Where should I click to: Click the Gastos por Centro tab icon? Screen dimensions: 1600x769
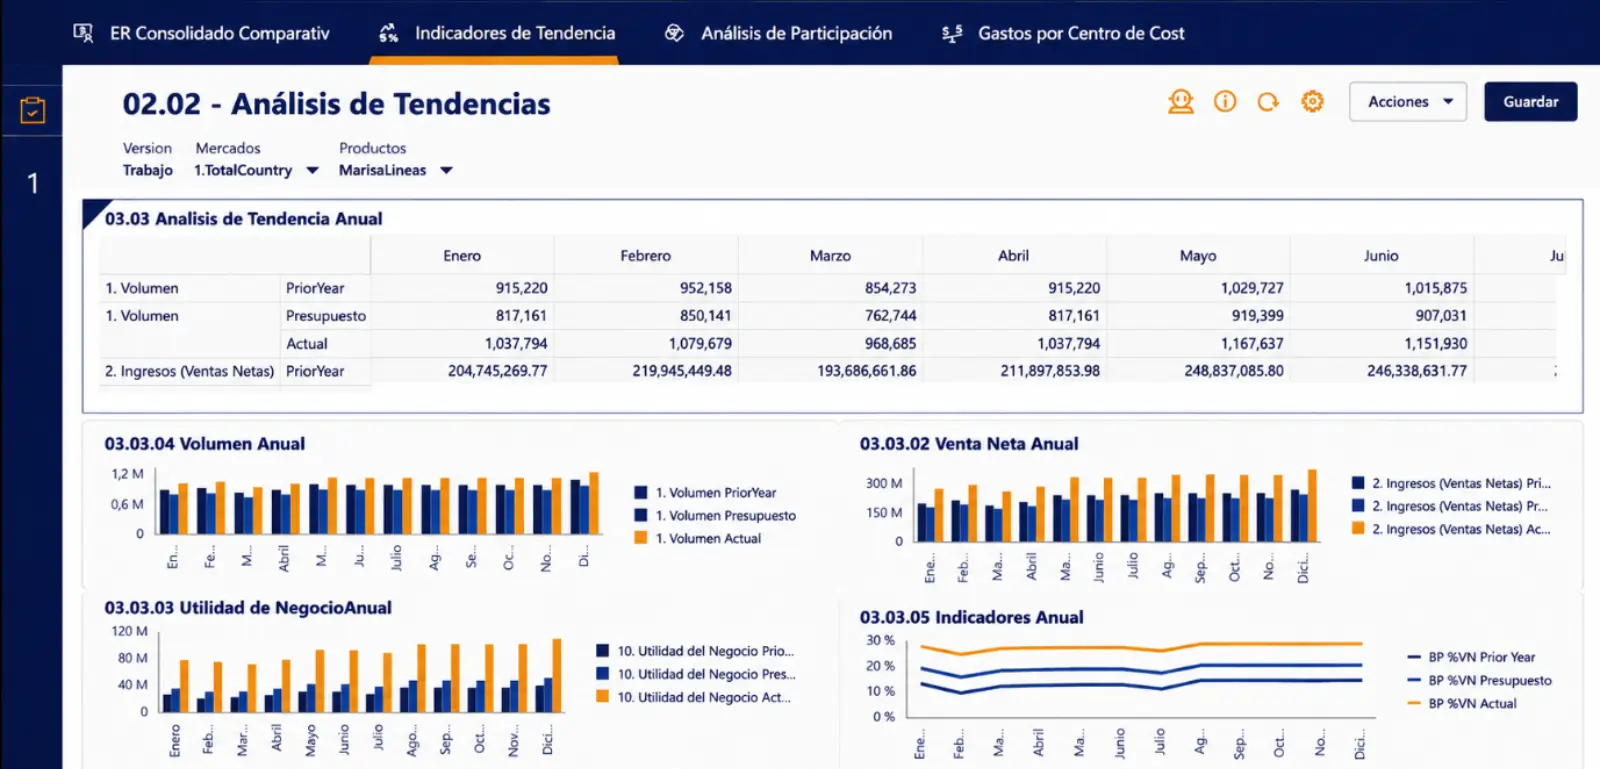point(952,33)
